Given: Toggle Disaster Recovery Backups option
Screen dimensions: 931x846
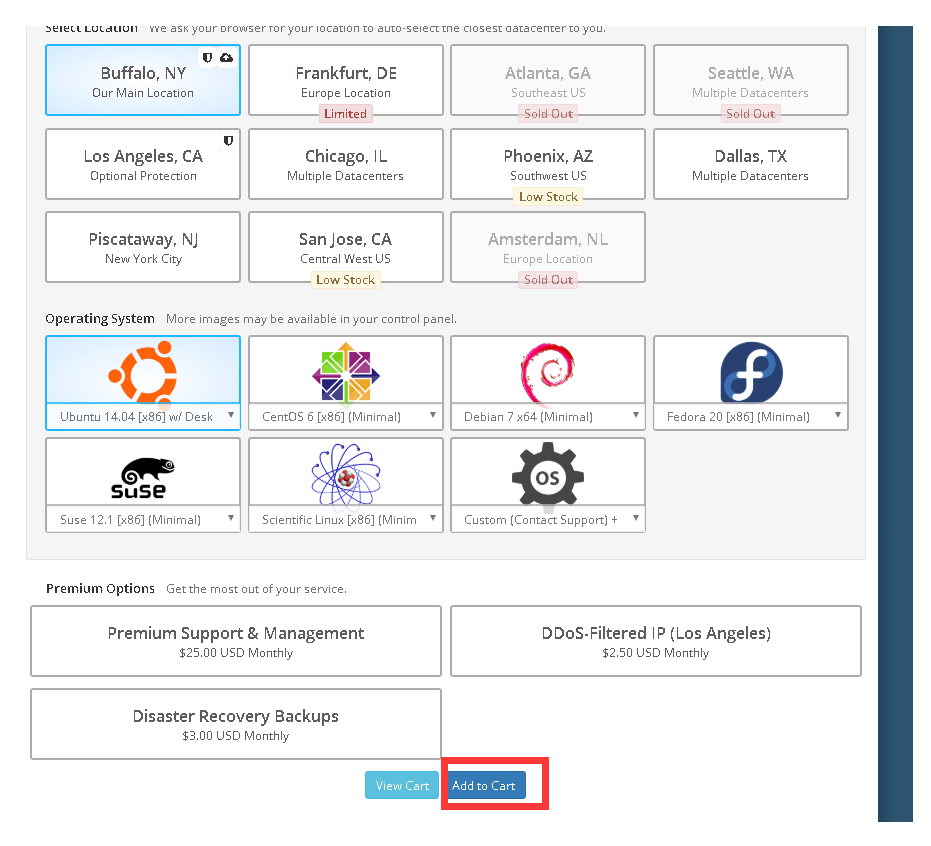Looking at the screenshot, I should (236, 724).
